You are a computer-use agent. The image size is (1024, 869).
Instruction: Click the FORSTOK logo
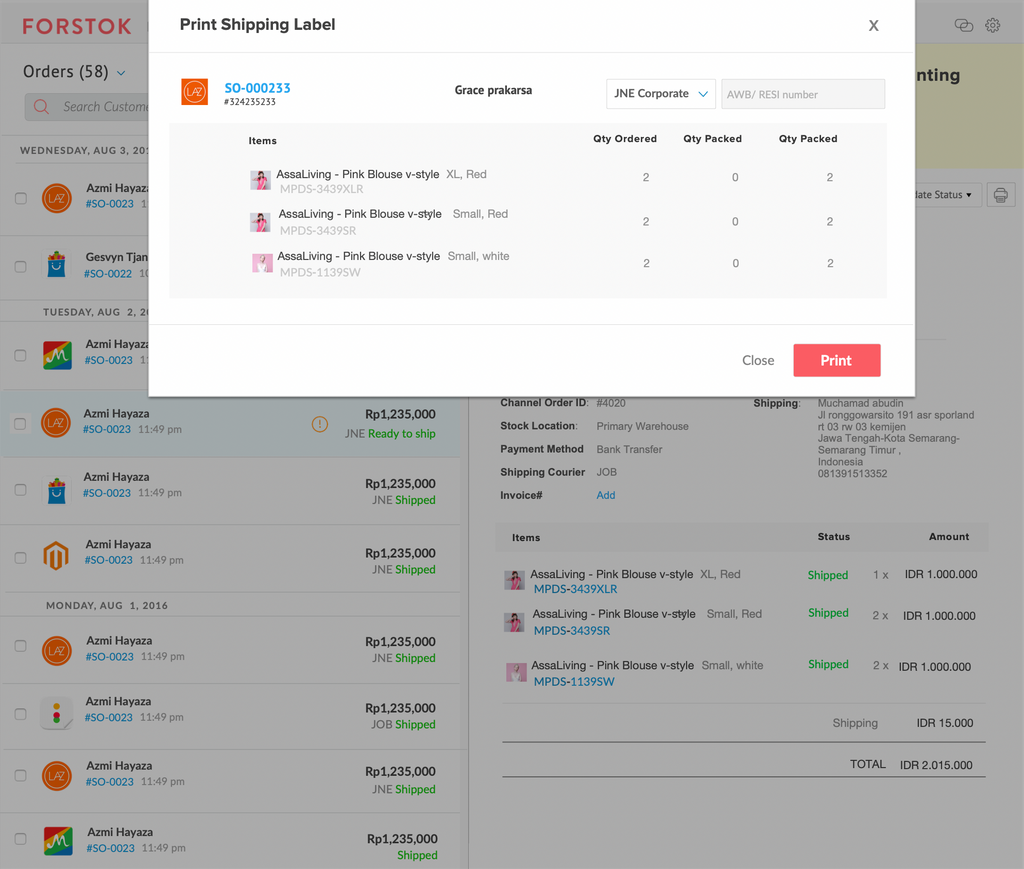click(x=76, y=26)
